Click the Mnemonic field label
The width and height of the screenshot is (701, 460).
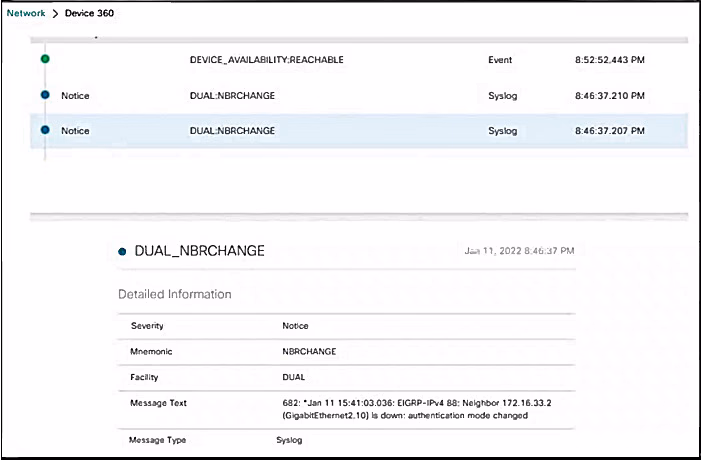[151, 351]
